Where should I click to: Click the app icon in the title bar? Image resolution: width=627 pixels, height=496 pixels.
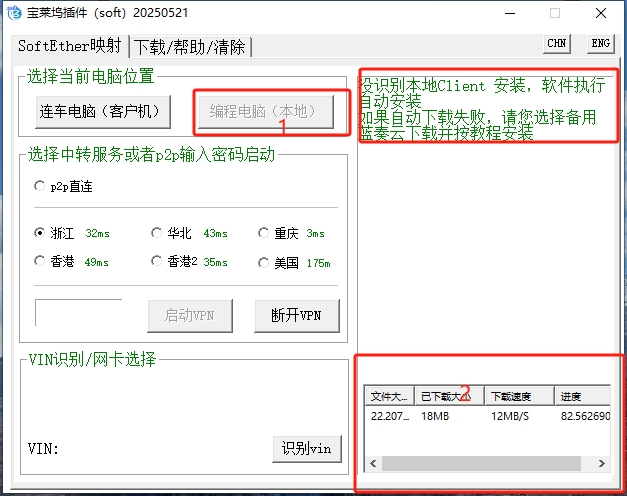(x=13, y=13)
